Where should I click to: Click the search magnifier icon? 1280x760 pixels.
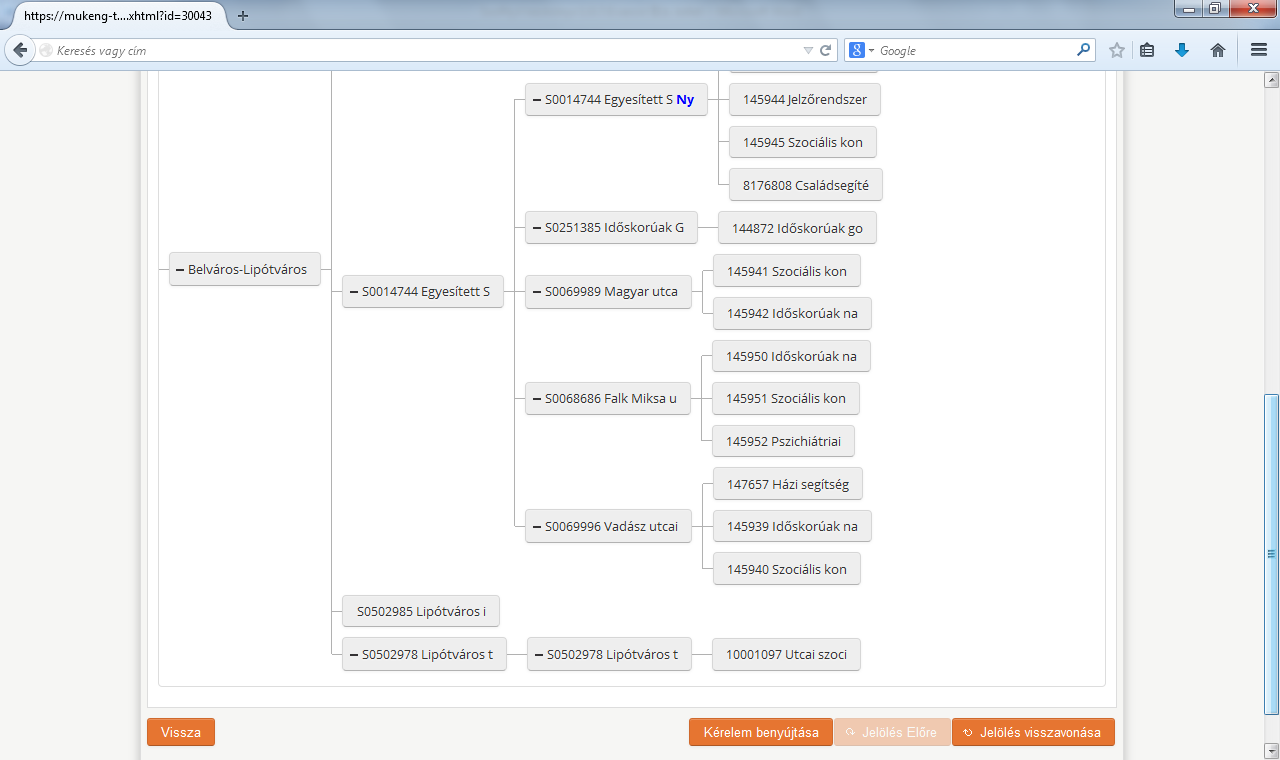point(1084,50)
